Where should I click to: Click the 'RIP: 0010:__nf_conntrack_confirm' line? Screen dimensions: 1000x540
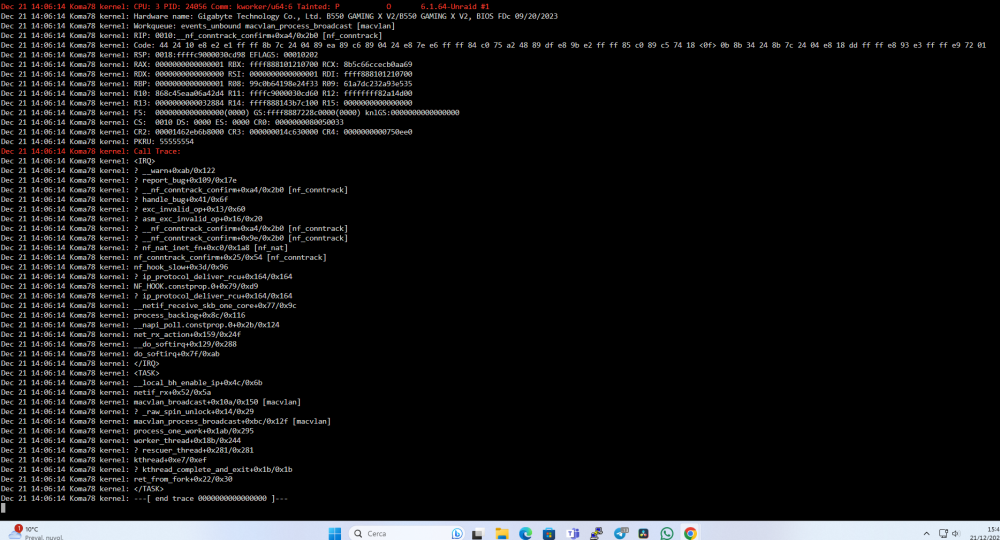(x=191, y=35)
